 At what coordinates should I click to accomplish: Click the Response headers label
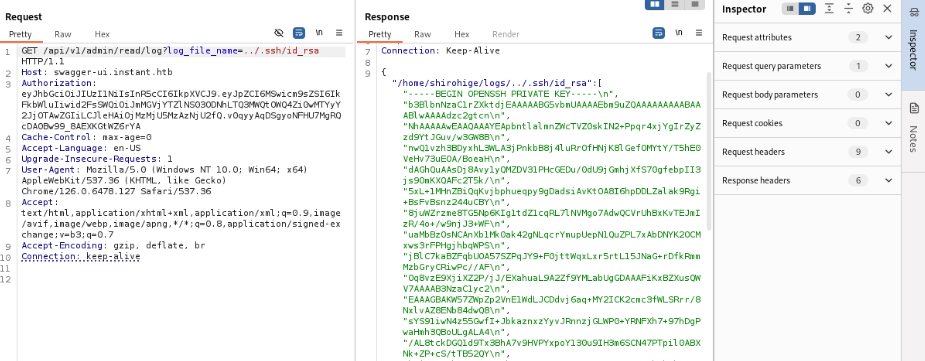pos(756,180)
